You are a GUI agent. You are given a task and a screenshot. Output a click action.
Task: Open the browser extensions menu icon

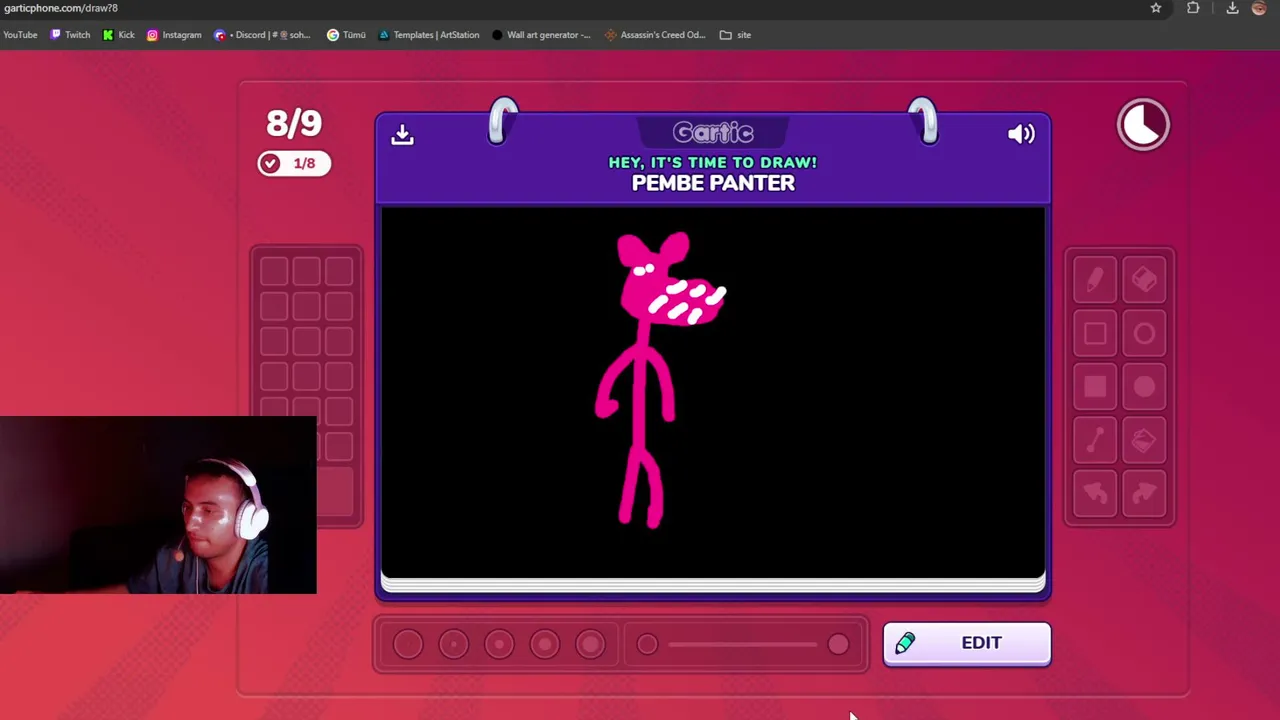click(x=1193, y=8)
